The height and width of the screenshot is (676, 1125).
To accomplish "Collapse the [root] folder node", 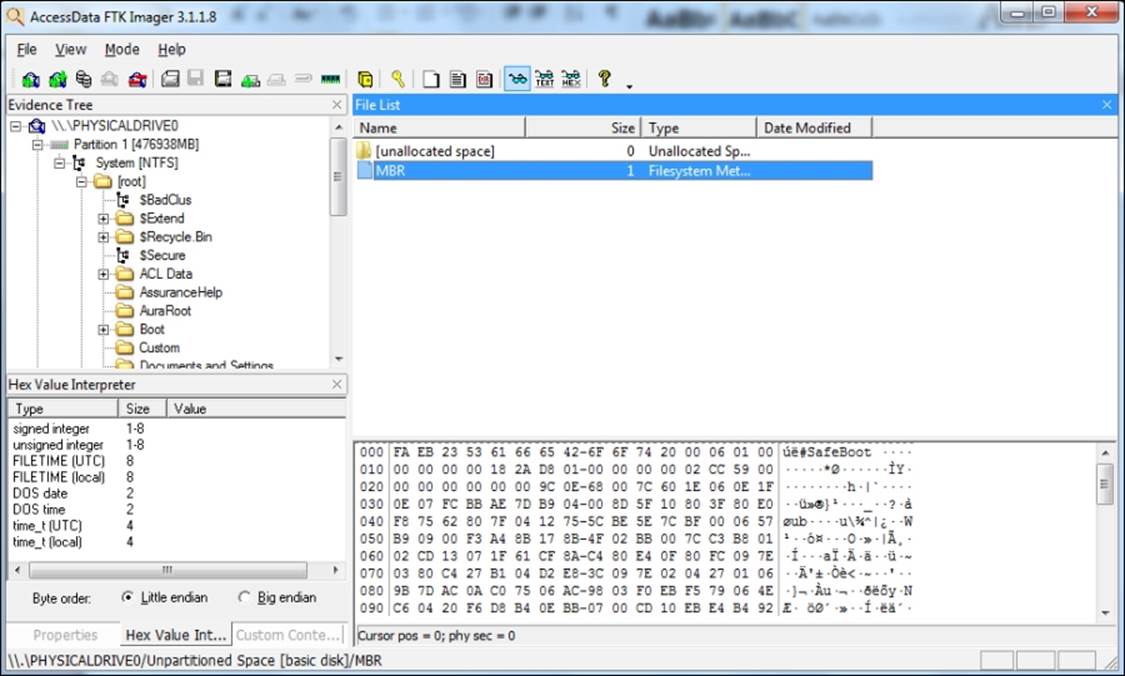I will point(82,182).
